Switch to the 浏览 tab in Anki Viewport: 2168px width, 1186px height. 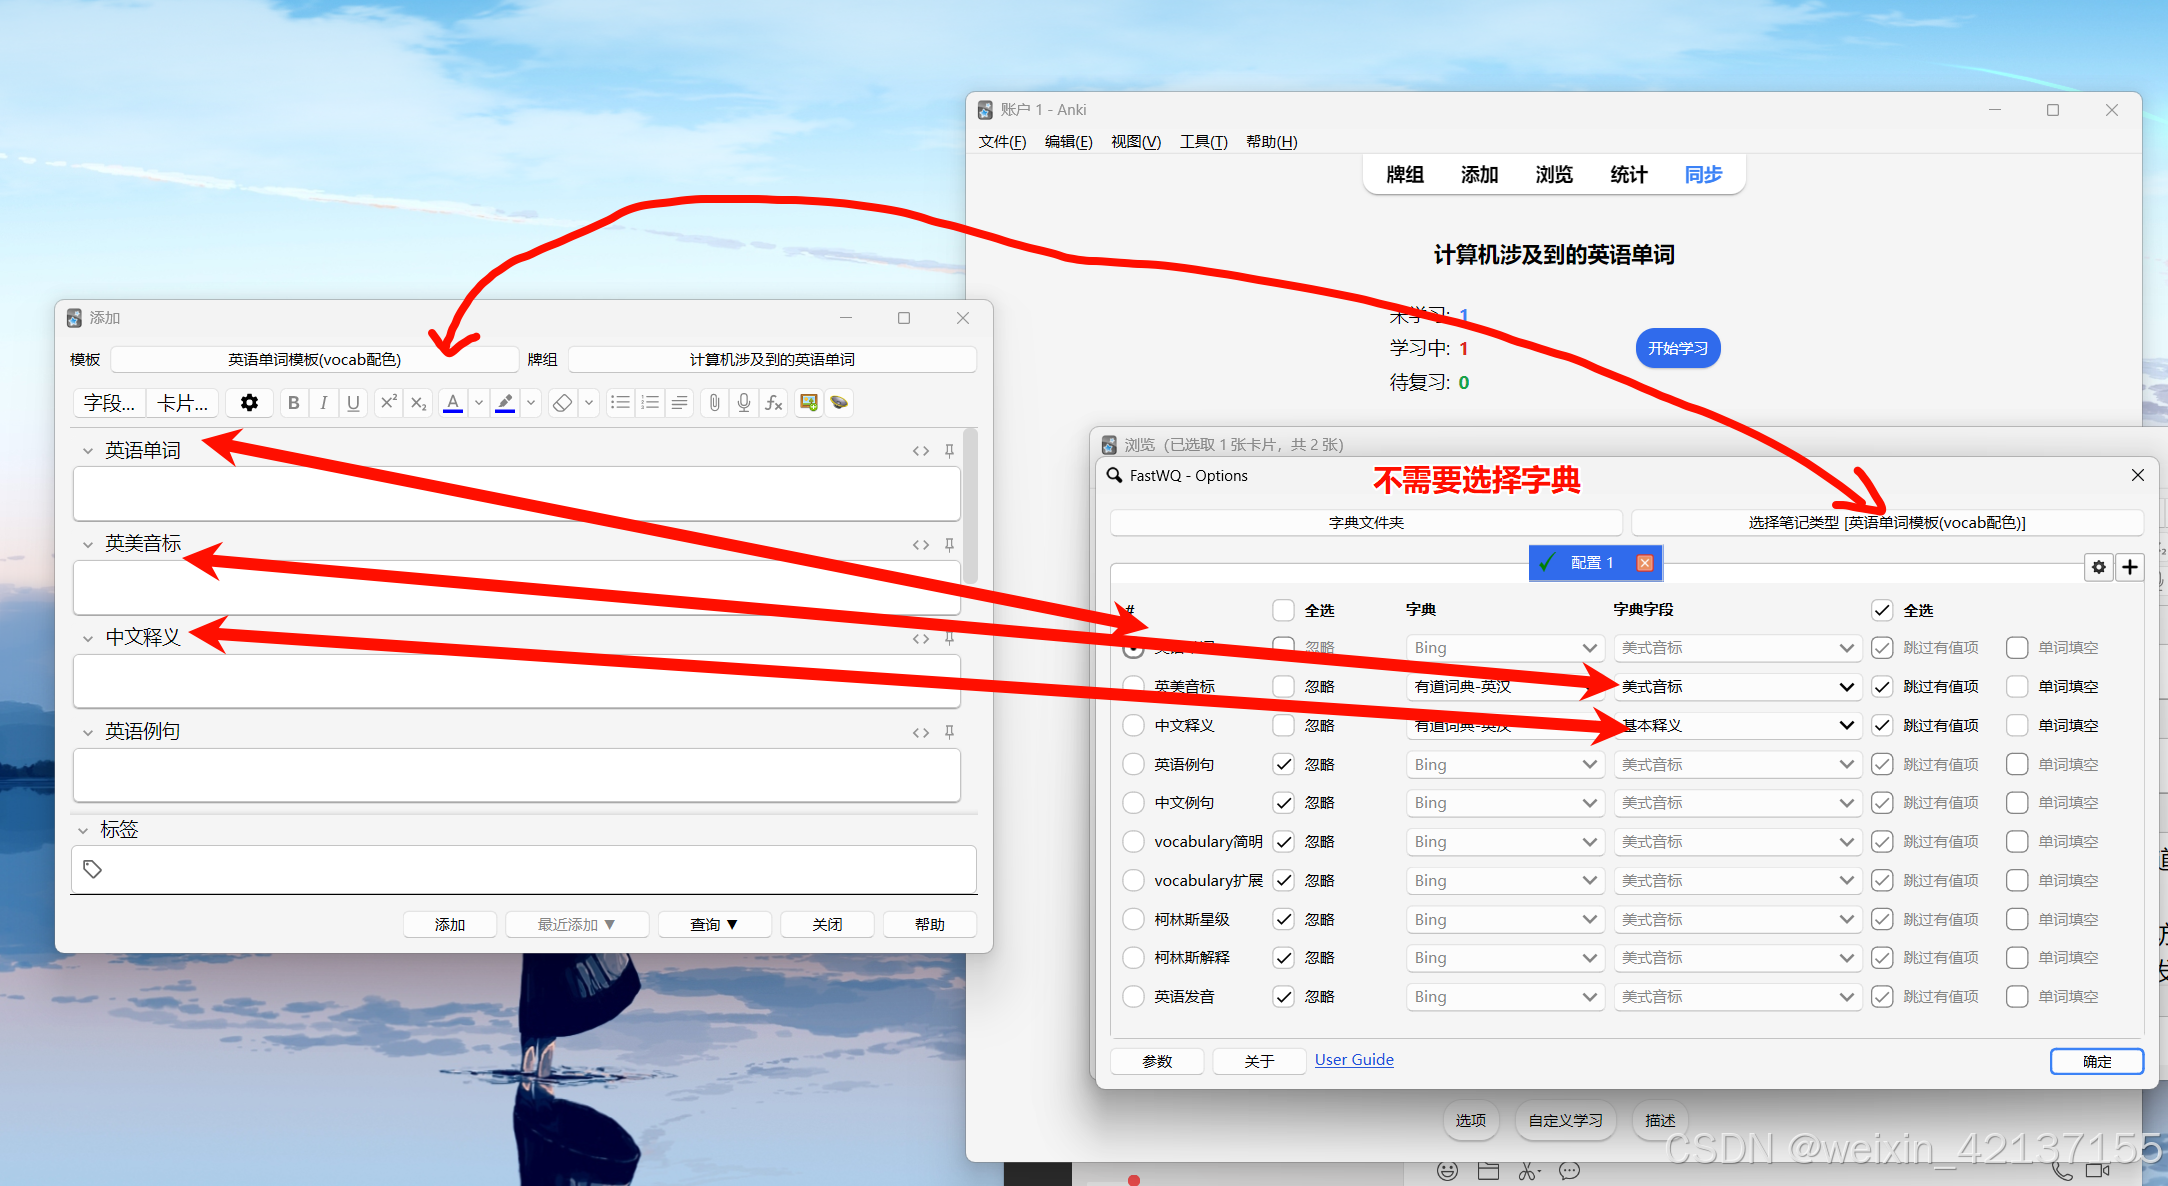1553,175
